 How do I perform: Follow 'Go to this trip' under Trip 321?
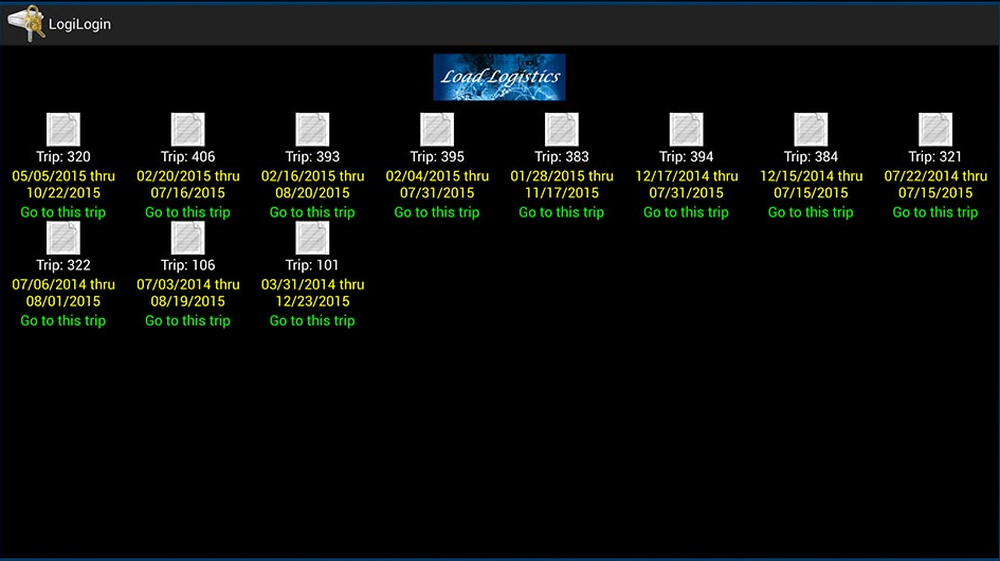[935, 212]
